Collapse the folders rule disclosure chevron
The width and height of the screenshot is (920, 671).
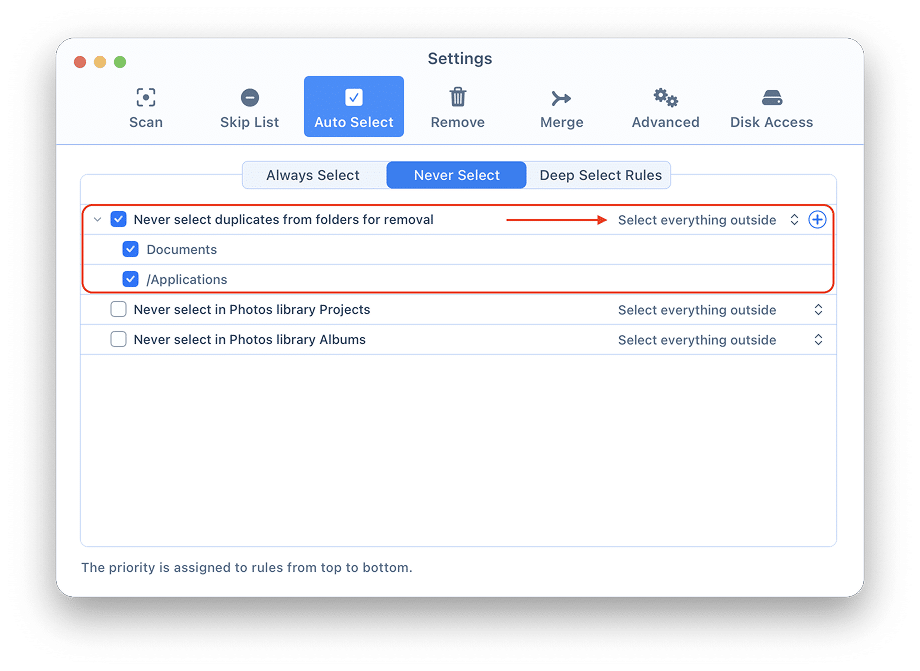pos(97,220)
